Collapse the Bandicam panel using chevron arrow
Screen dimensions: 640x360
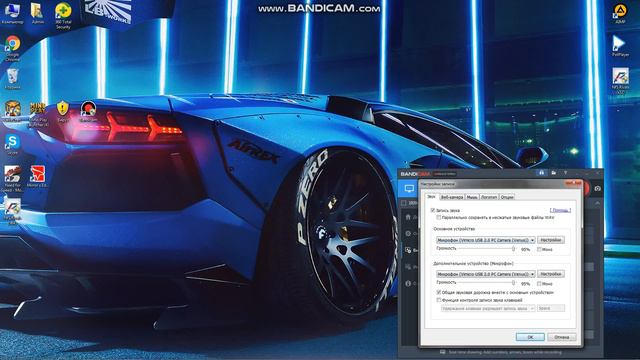click(x=597, y=203)
